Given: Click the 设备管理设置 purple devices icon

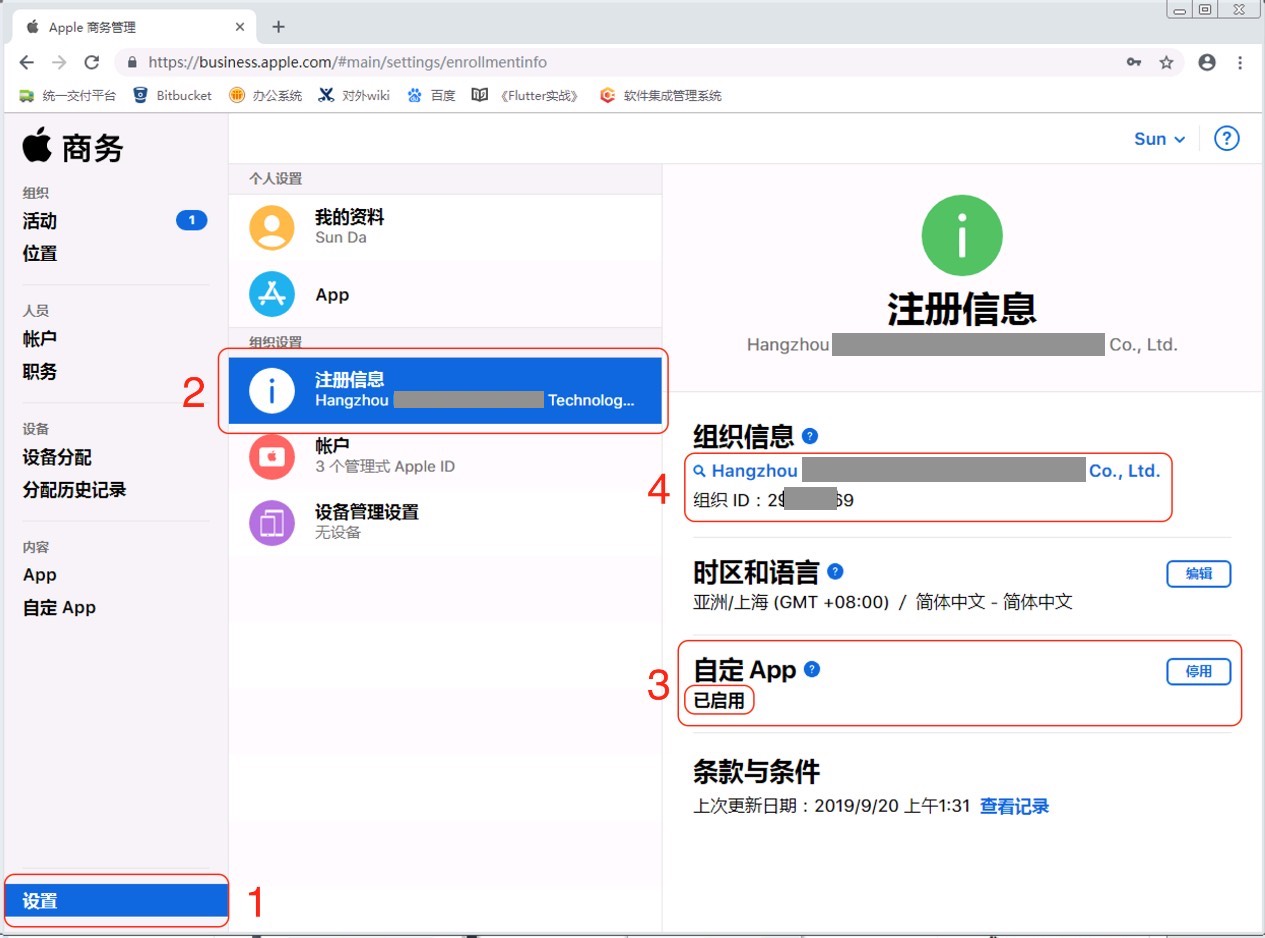Looking at the screenshot, I should pos(272,522).
